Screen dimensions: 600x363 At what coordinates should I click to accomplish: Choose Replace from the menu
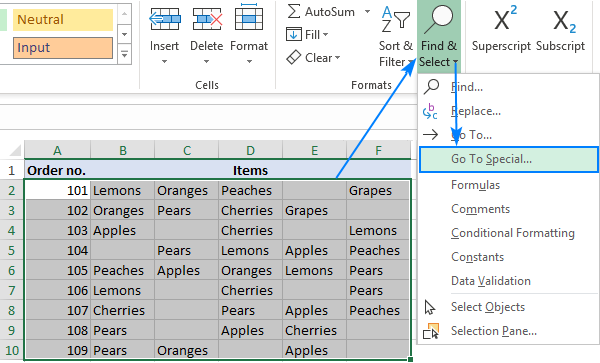(x=475, y=111)
